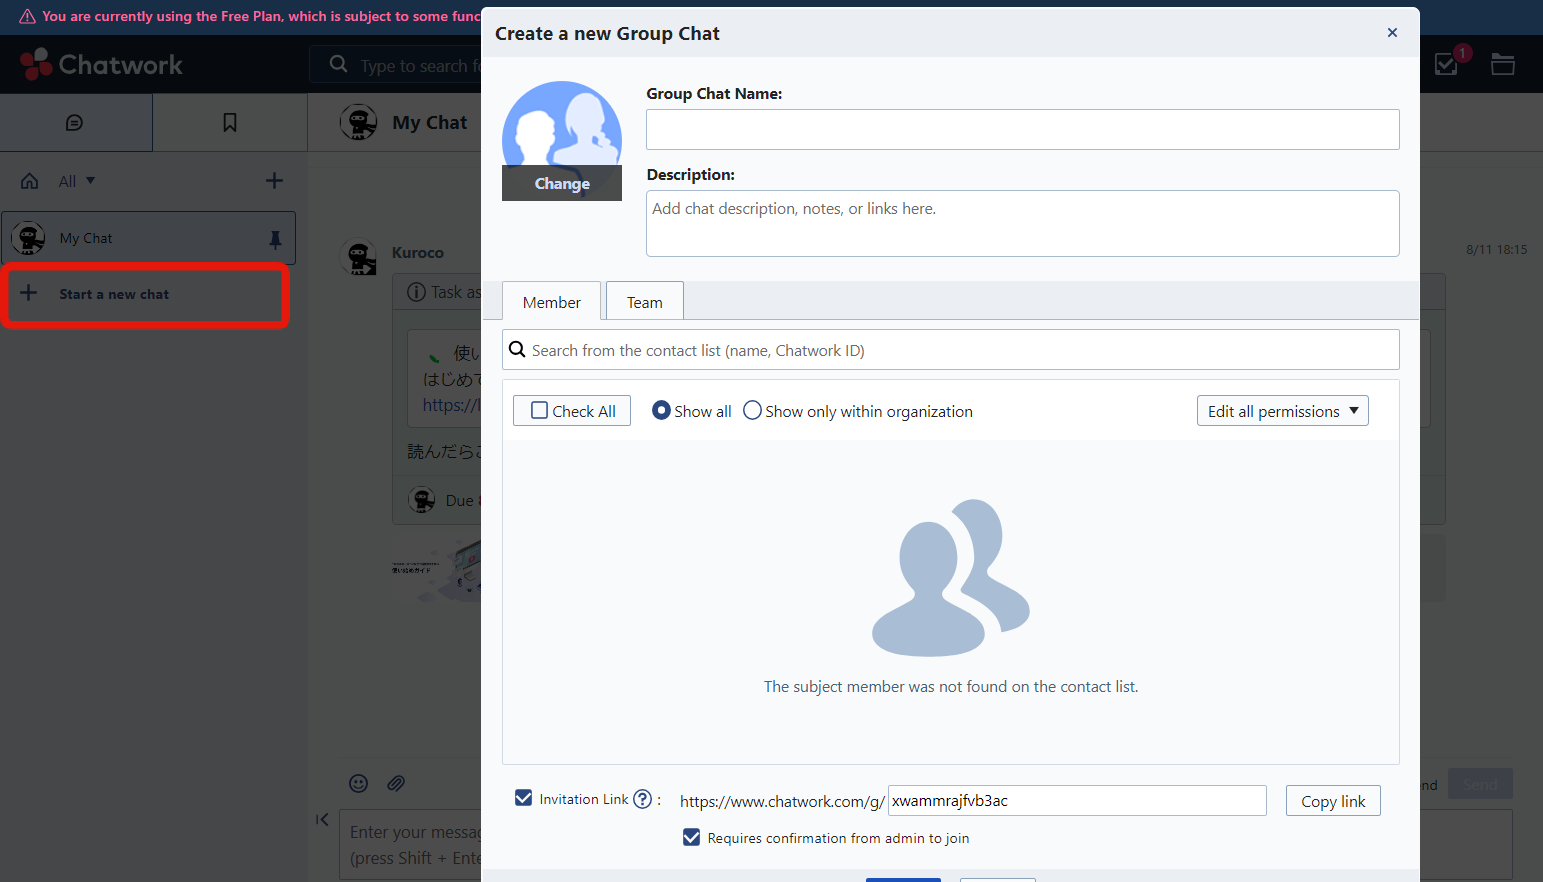Enable the Check All checkbox
The image size is (1543, 882).
[x=540, y=410]
